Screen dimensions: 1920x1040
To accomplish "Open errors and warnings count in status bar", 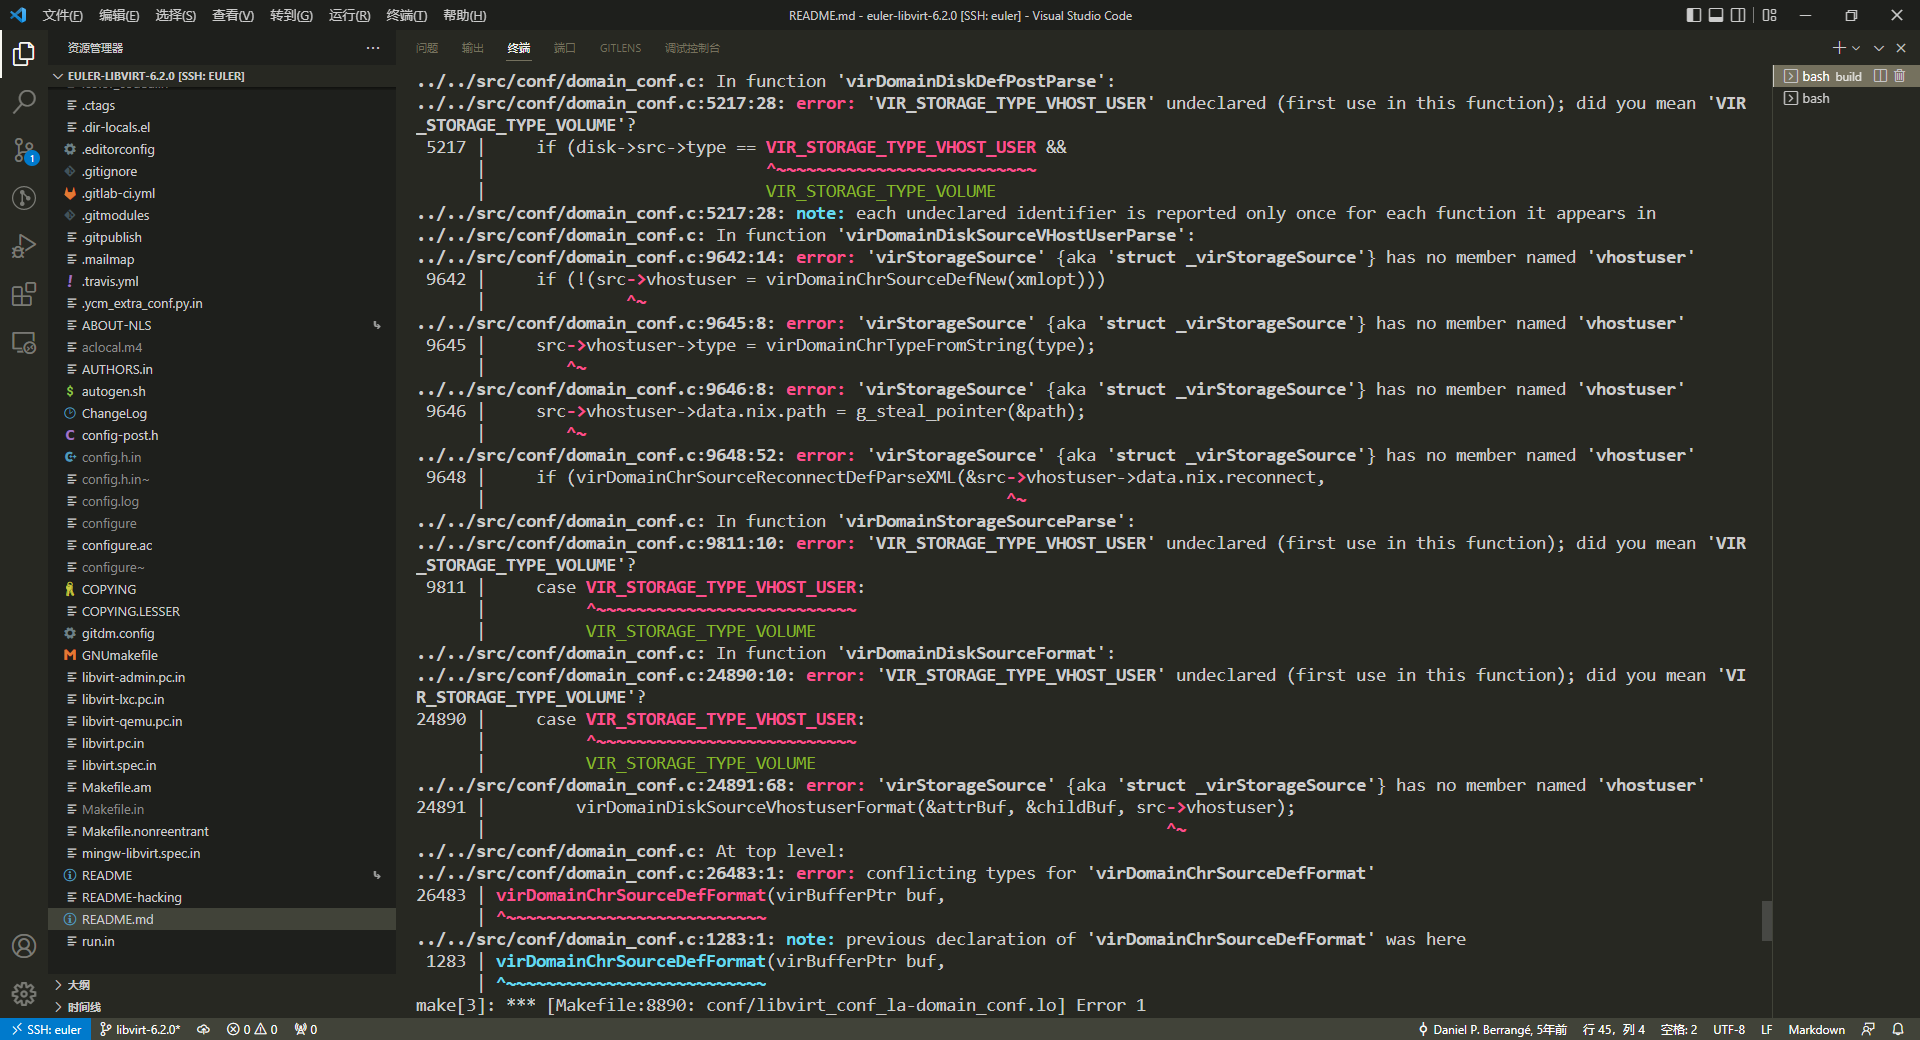I will point(252,1029).
